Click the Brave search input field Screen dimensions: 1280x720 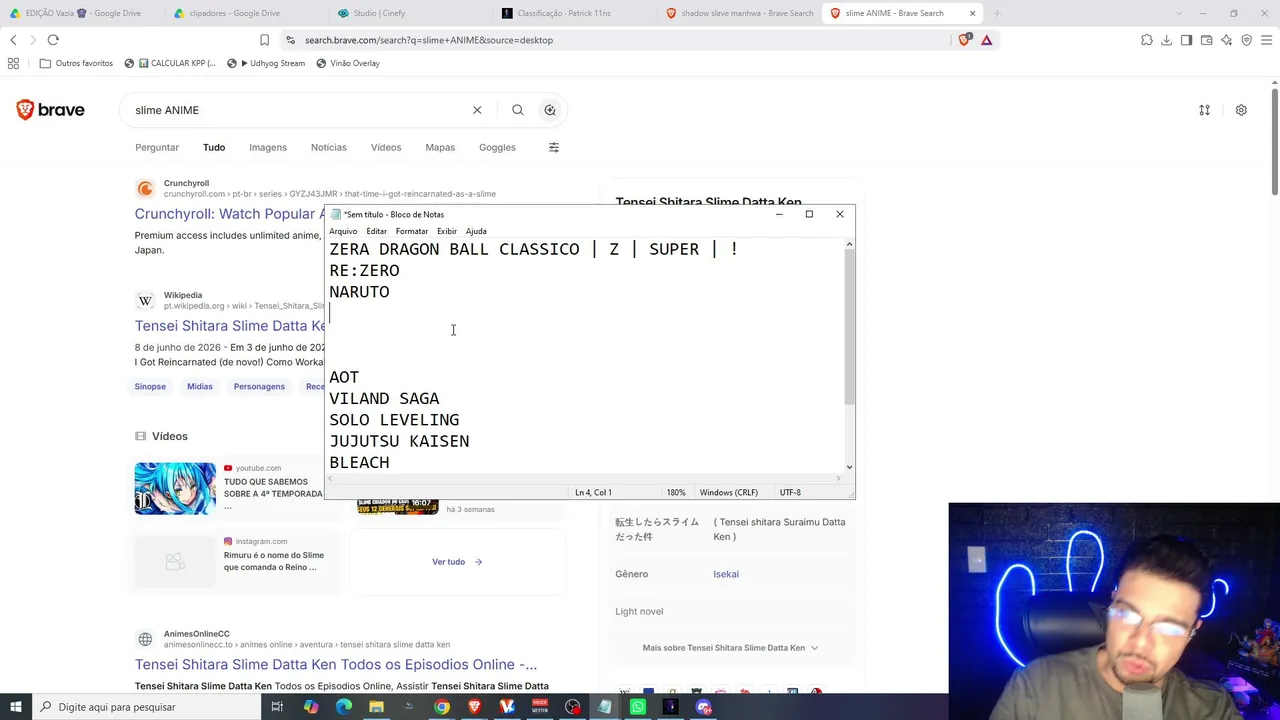(x=300, y=110)
